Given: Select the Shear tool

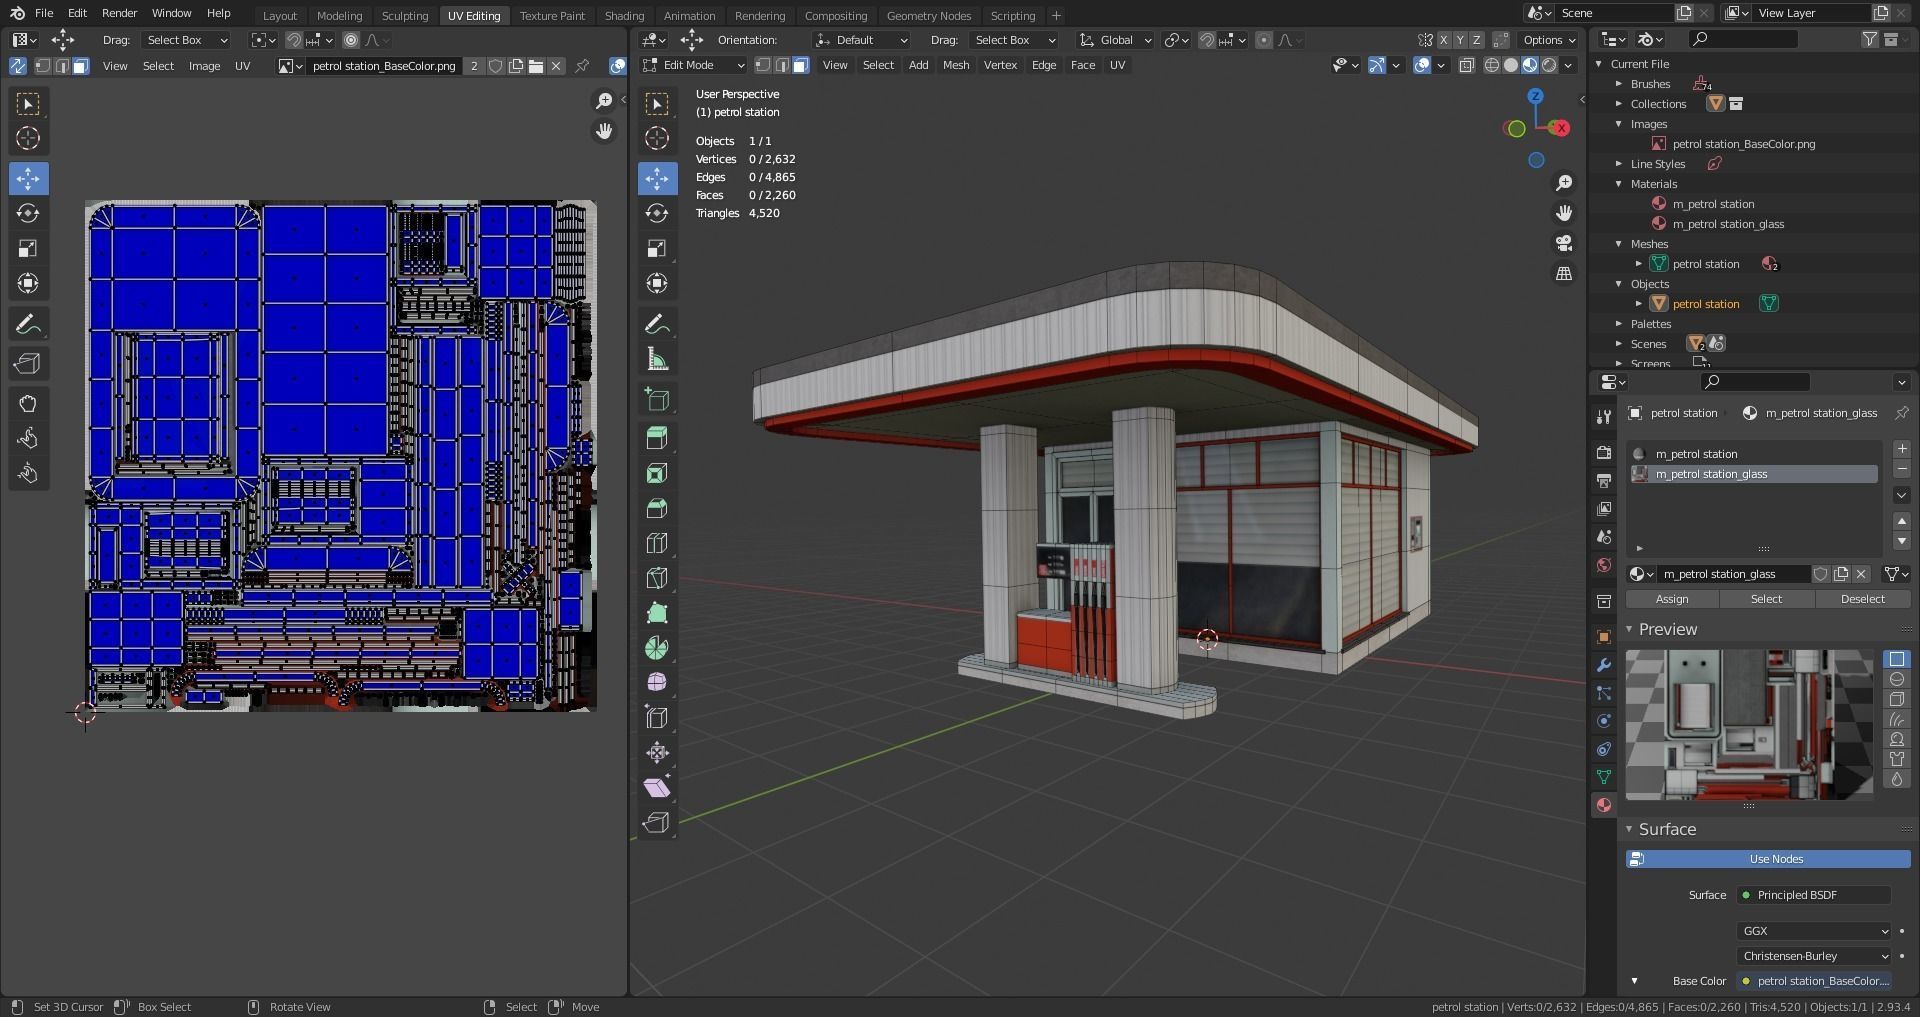Looking at the screenshot, I should point(657,788).
